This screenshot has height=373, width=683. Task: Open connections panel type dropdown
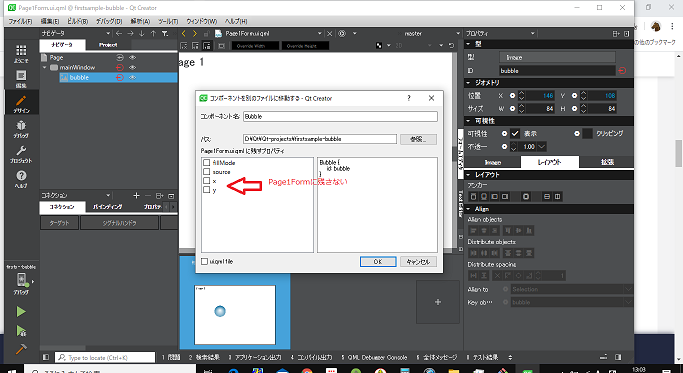pos(108,196)
